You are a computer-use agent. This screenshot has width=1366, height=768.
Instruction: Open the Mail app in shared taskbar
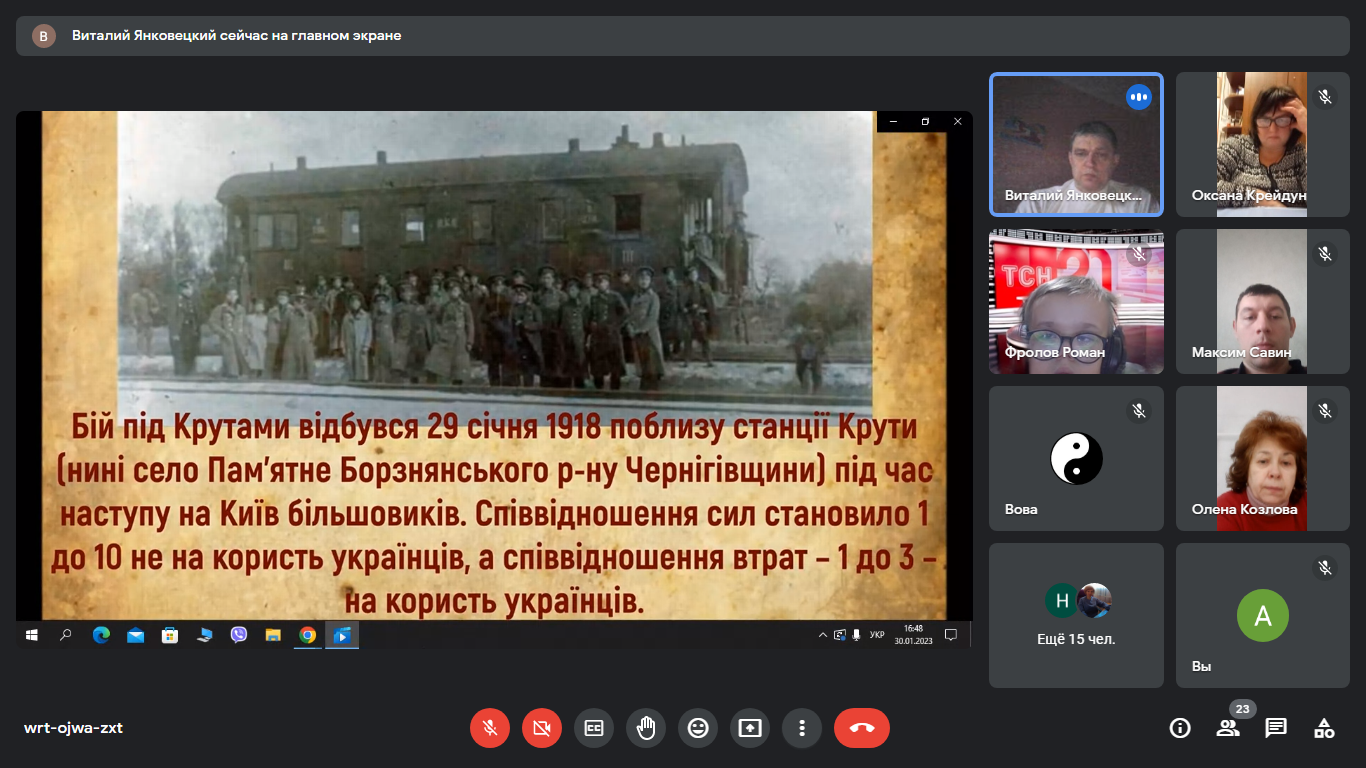pyautogui.click(x=135, y=634)
